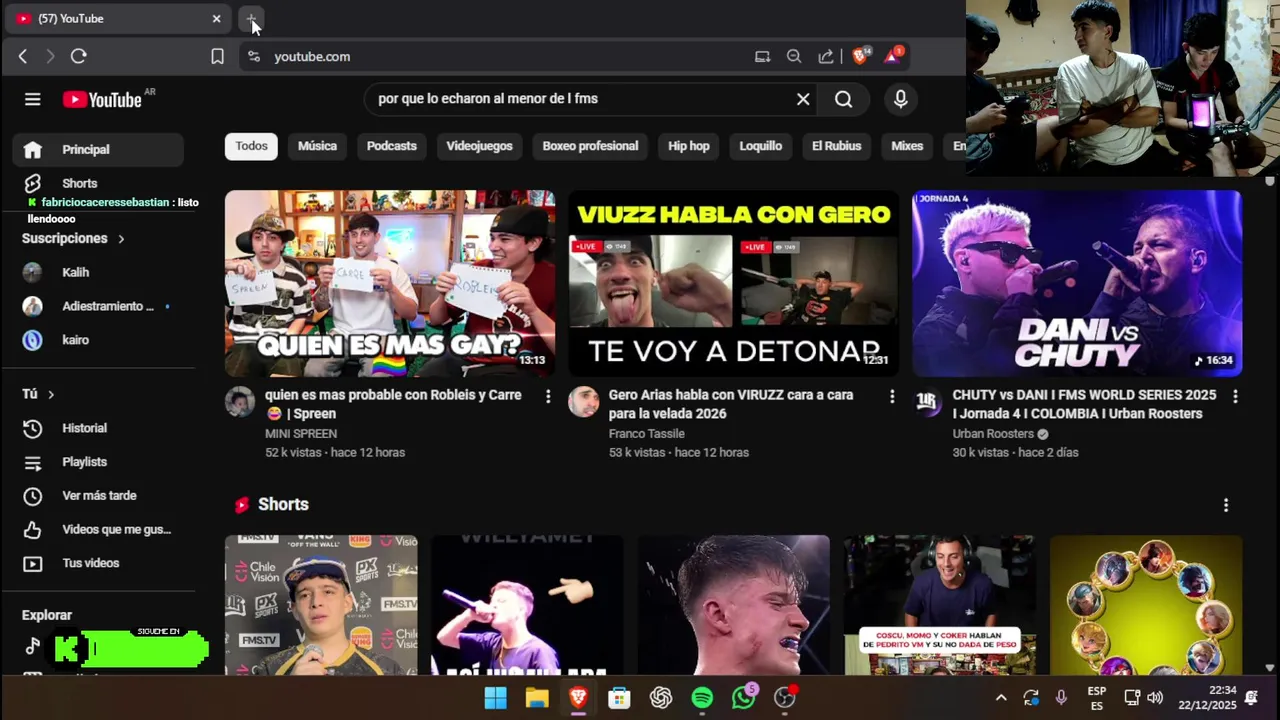Open the zoom magnifier in address bar
This screenshot has width=1280, height=720.
(x=794, y=57)
